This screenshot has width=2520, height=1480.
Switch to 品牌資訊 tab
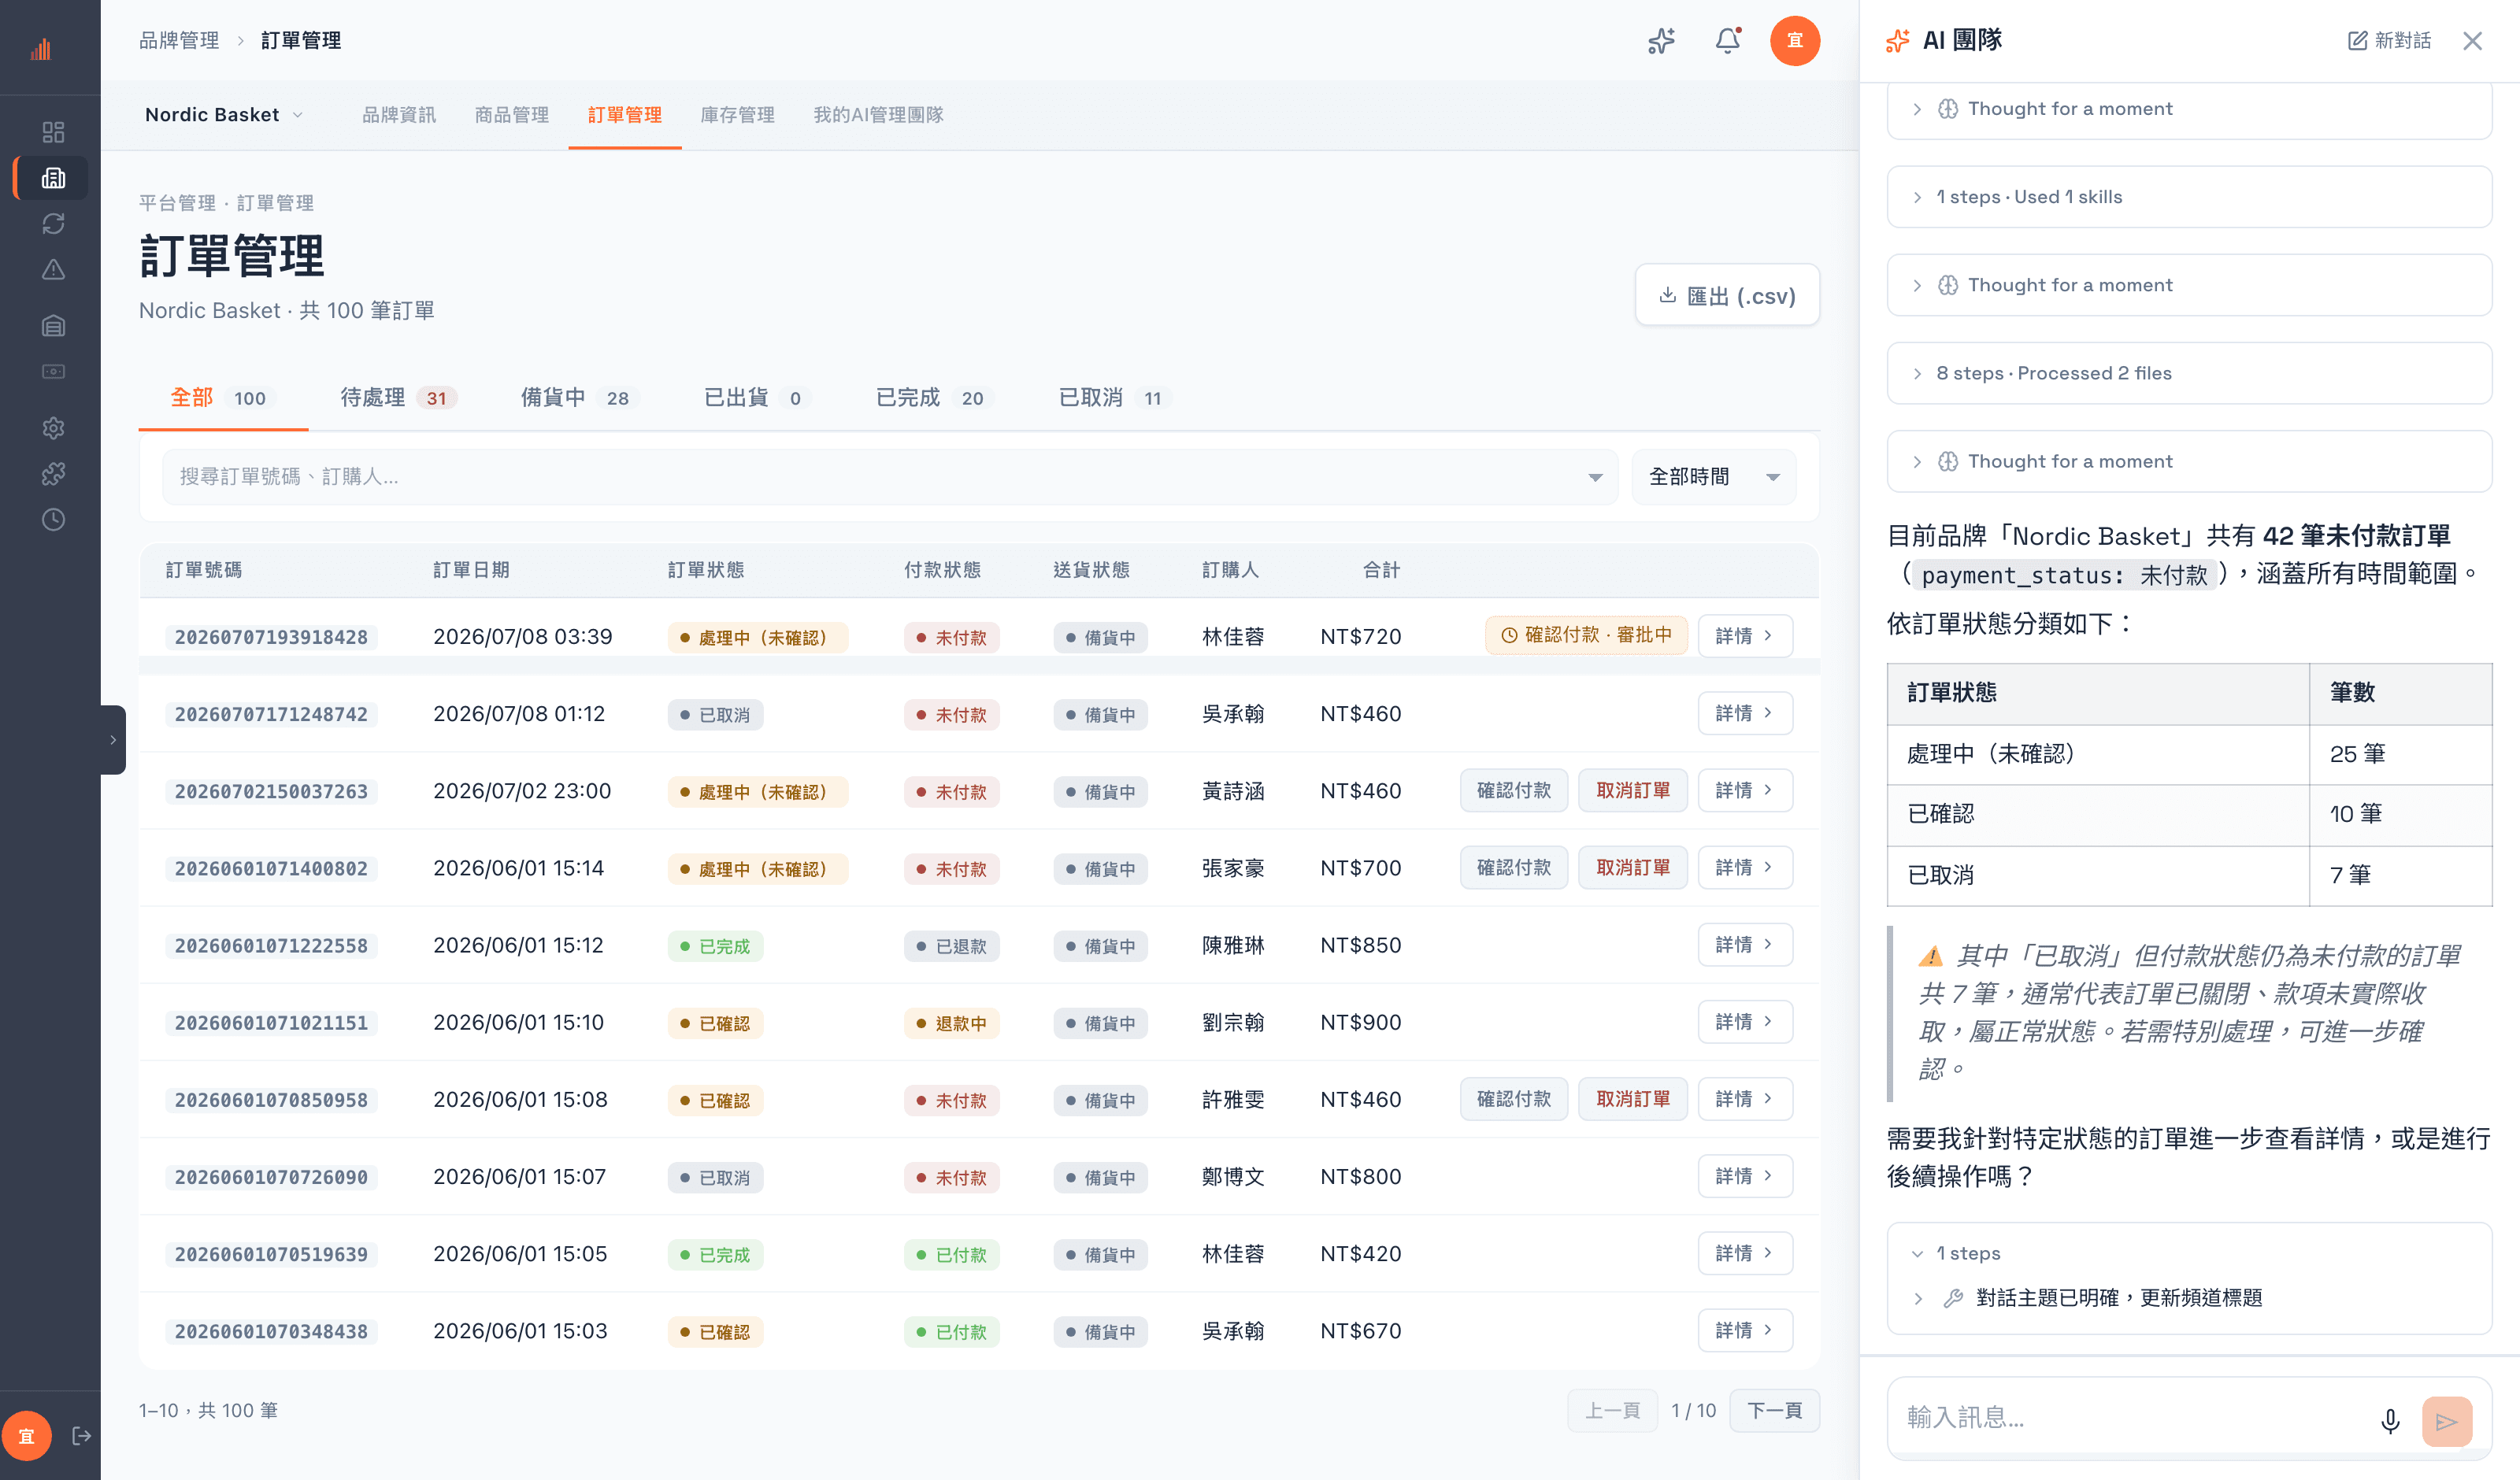pos(398,115)
